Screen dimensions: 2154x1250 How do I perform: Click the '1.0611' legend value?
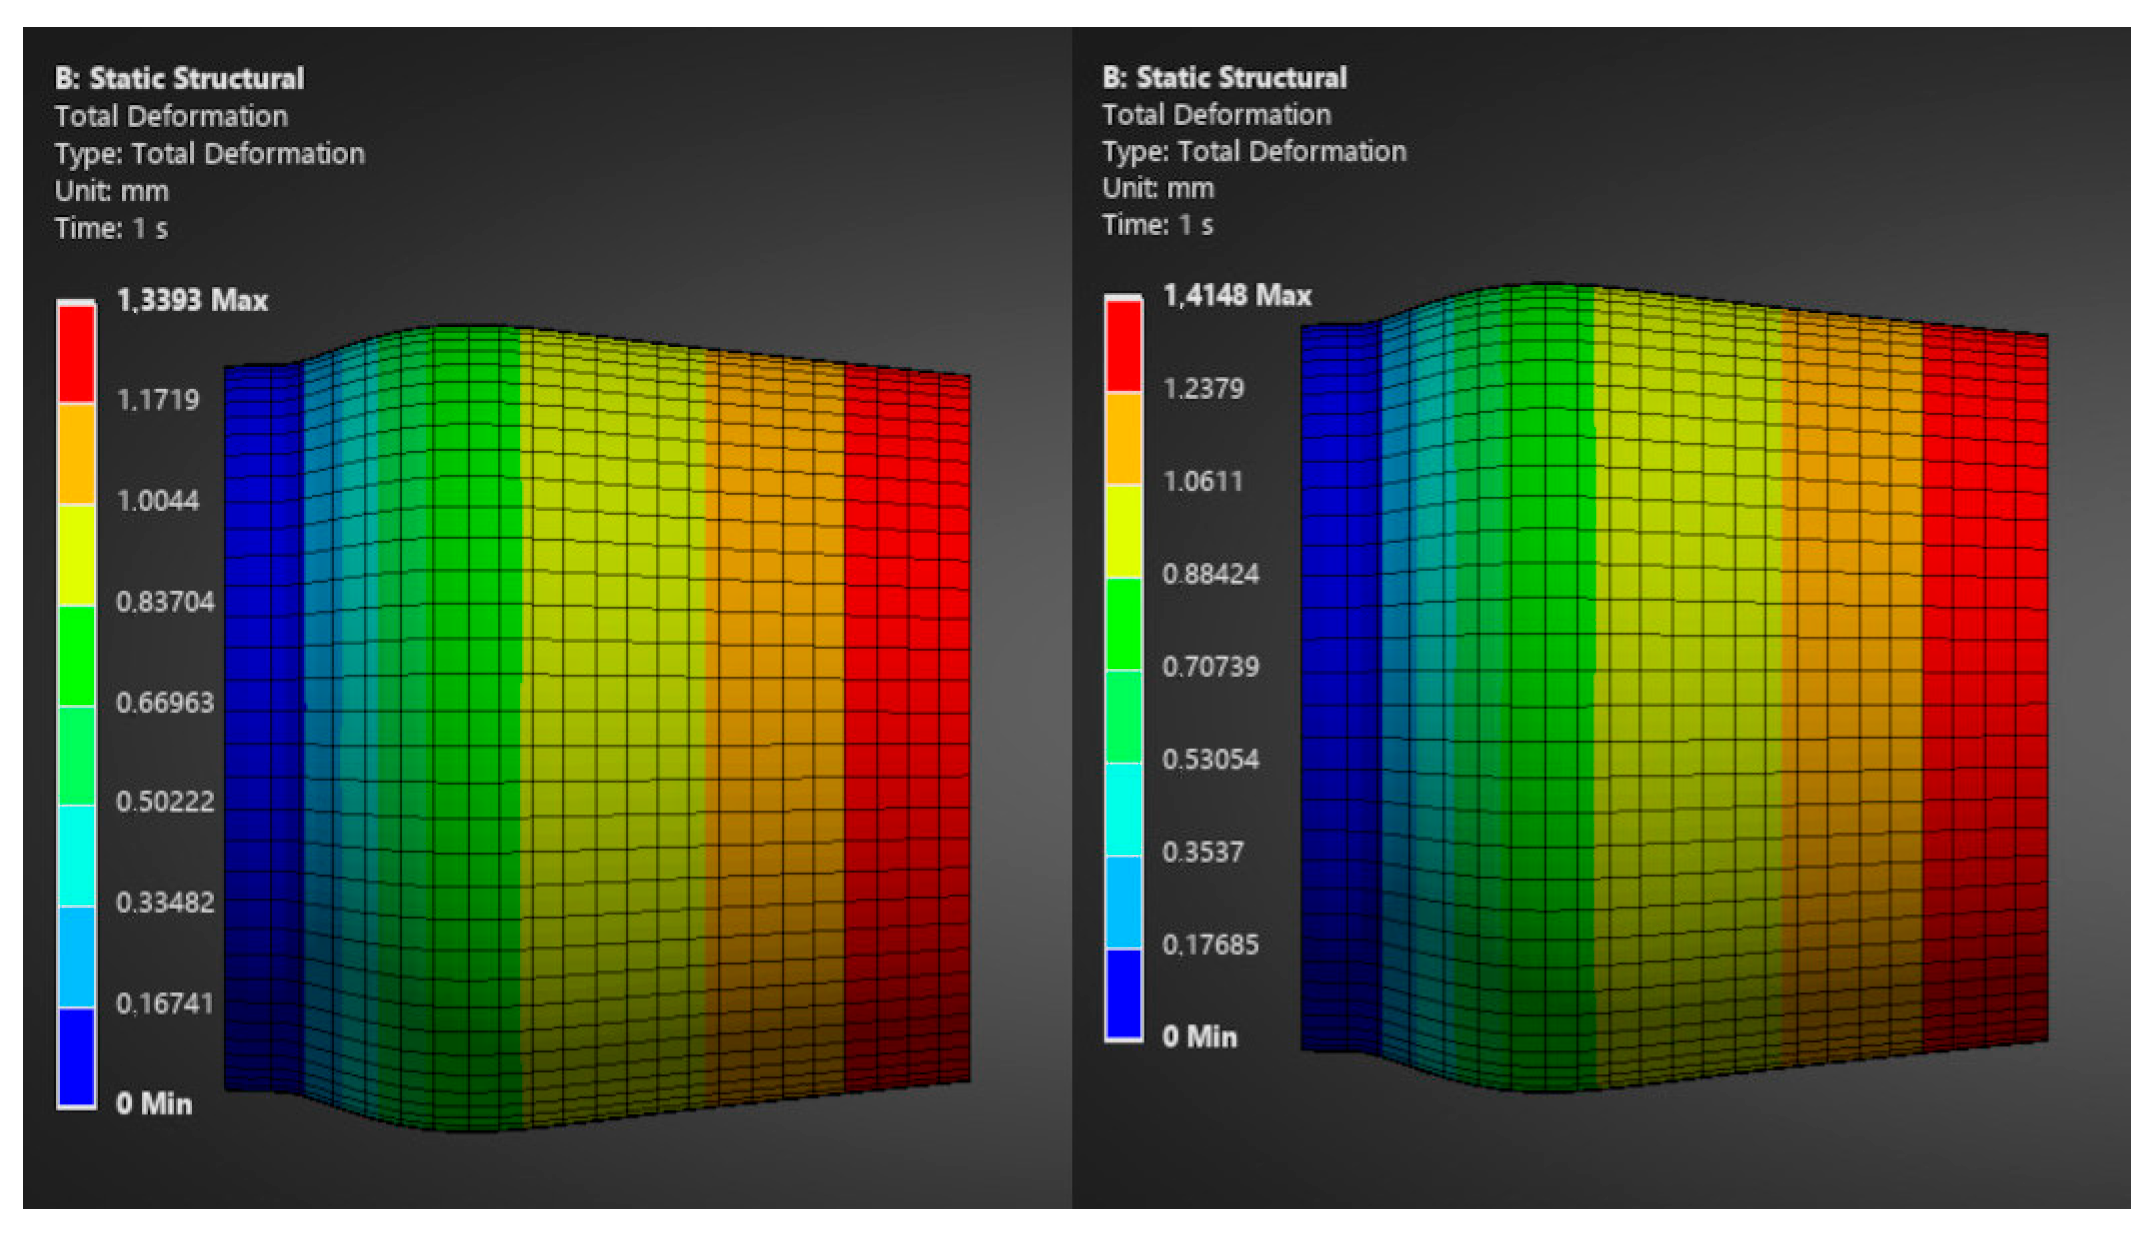(1204, 481)
